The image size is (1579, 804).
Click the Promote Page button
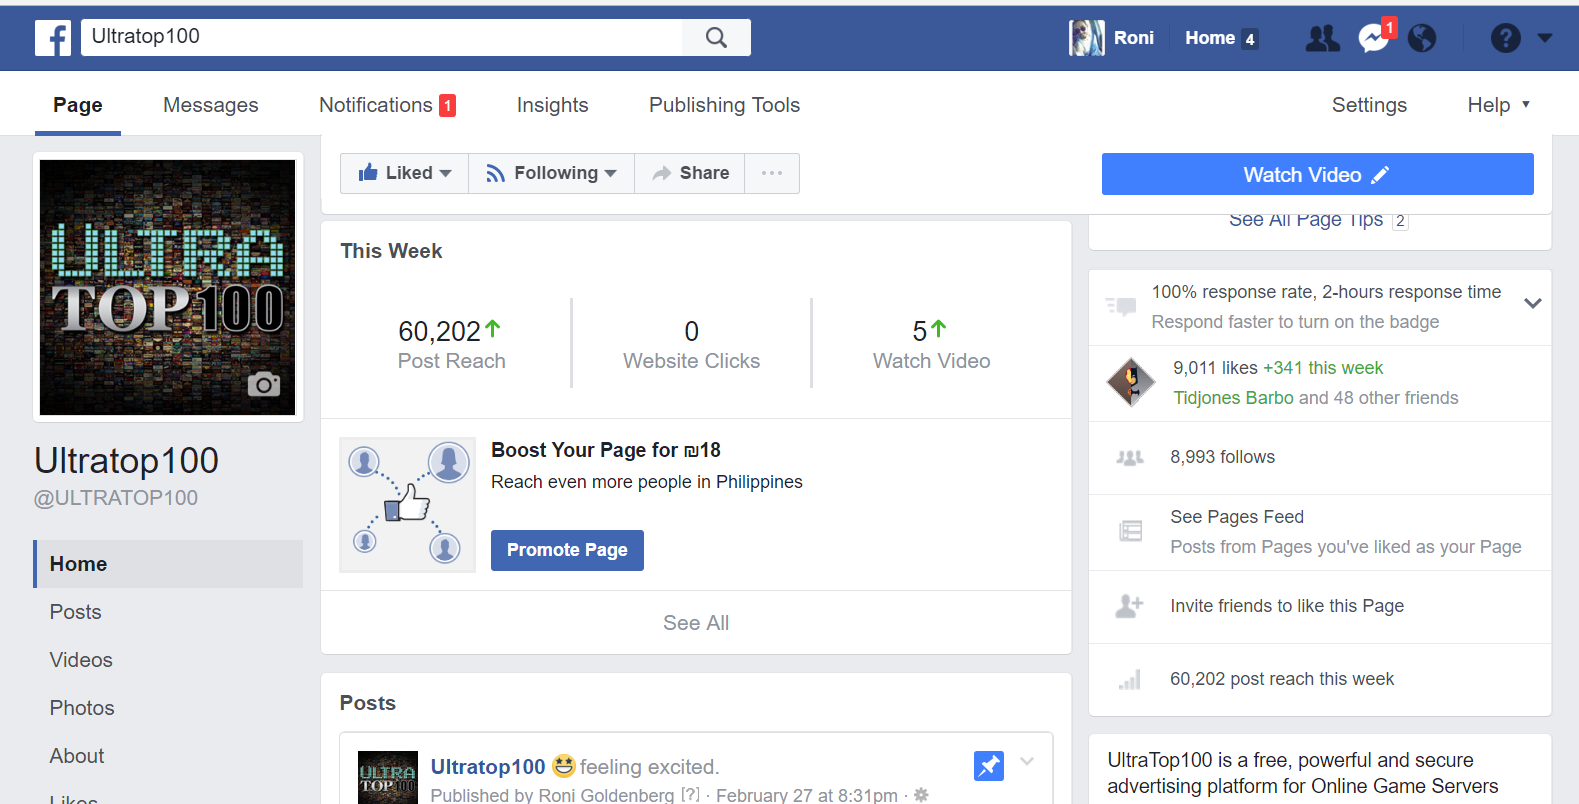567,550
